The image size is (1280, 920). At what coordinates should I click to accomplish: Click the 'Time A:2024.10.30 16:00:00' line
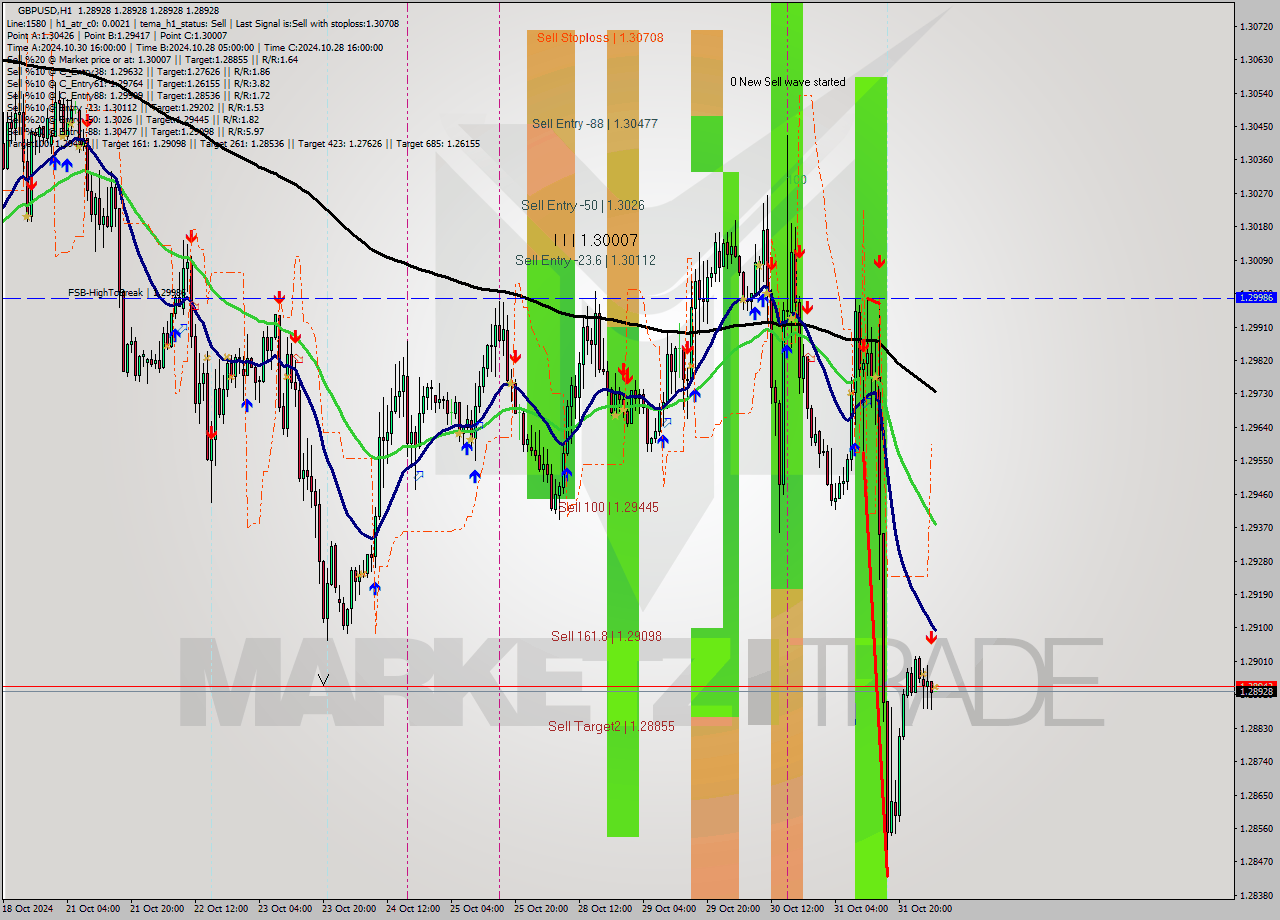click(66, 47)
